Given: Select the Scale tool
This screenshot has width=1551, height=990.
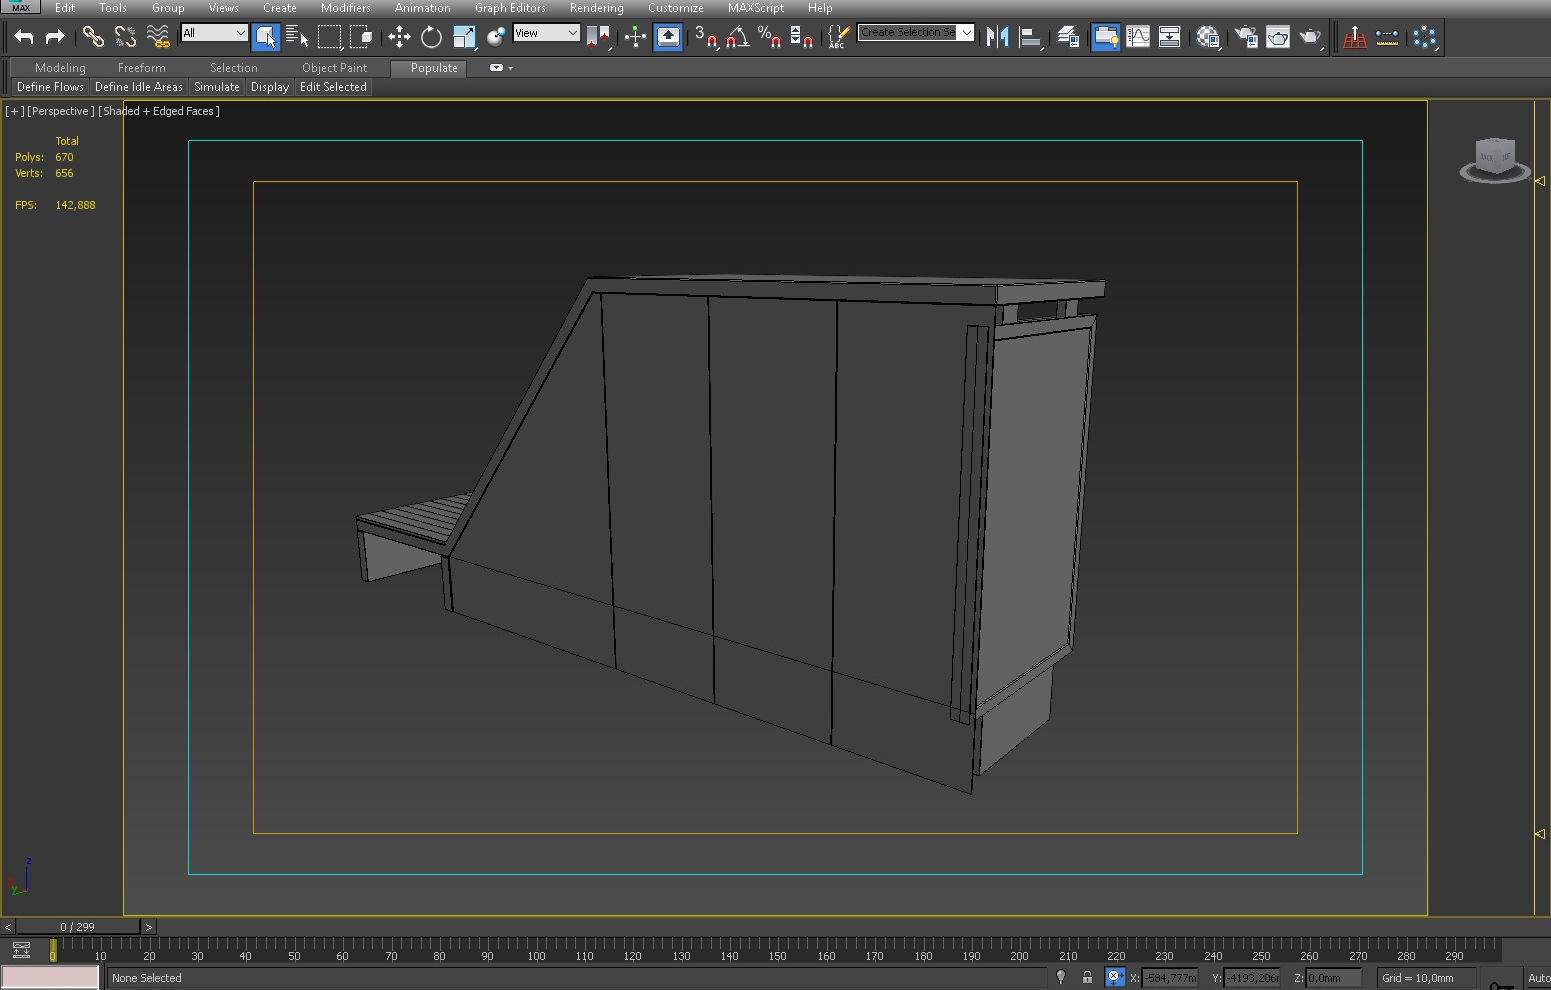Looking at the screenshot, I should click(x=464, y=37).
